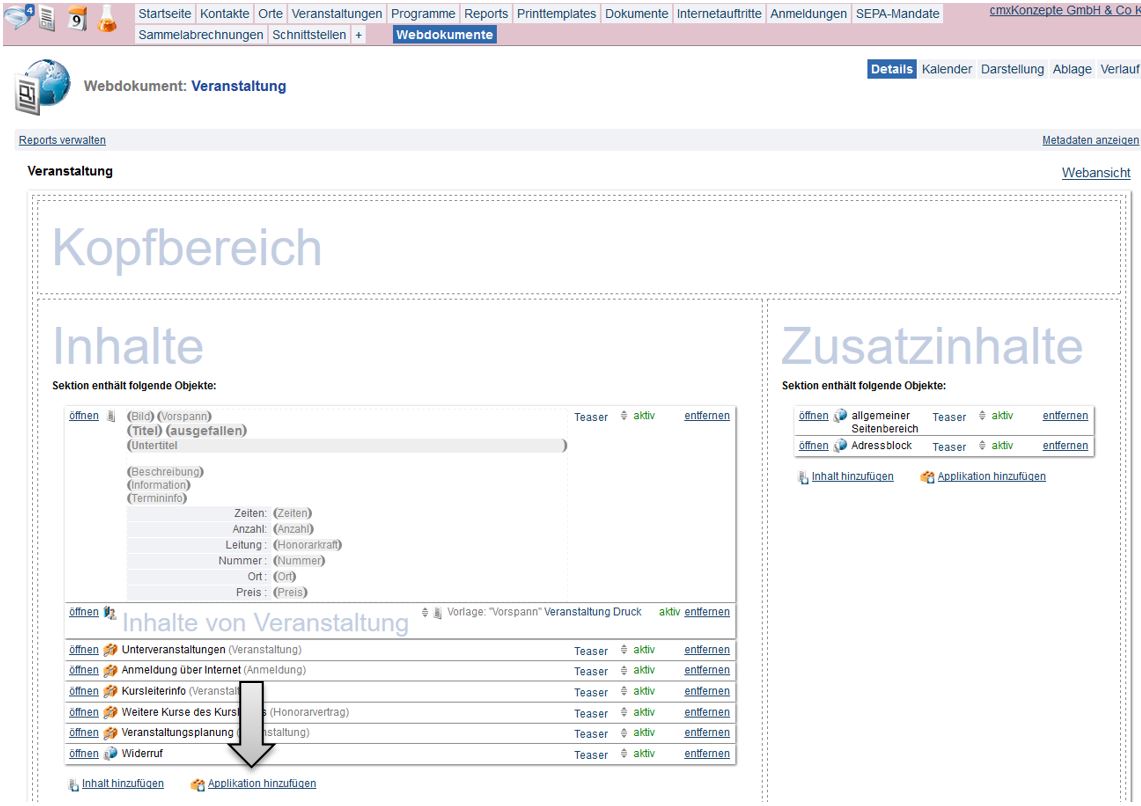Viewport: 1141px width, 806px height.
Task: Remove the Kursleiterinfo entry via entfernen
Action: pyautogui.click(x=706, y=691)
